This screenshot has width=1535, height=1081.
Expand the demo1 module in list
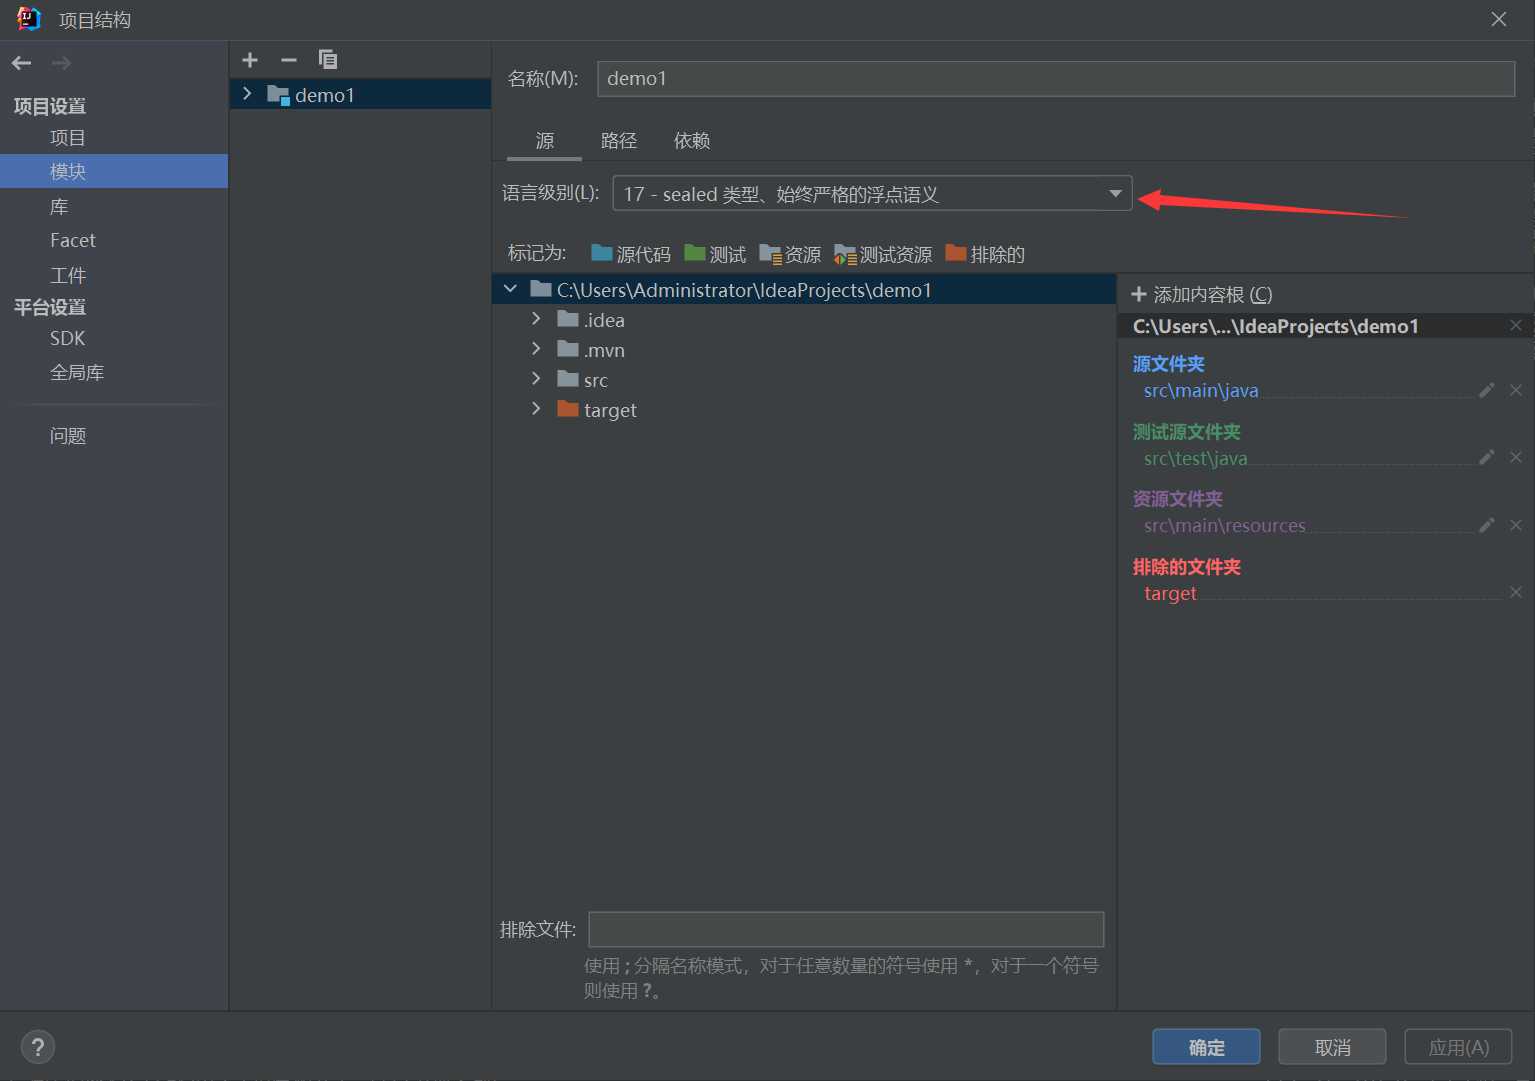click(247, 94)
